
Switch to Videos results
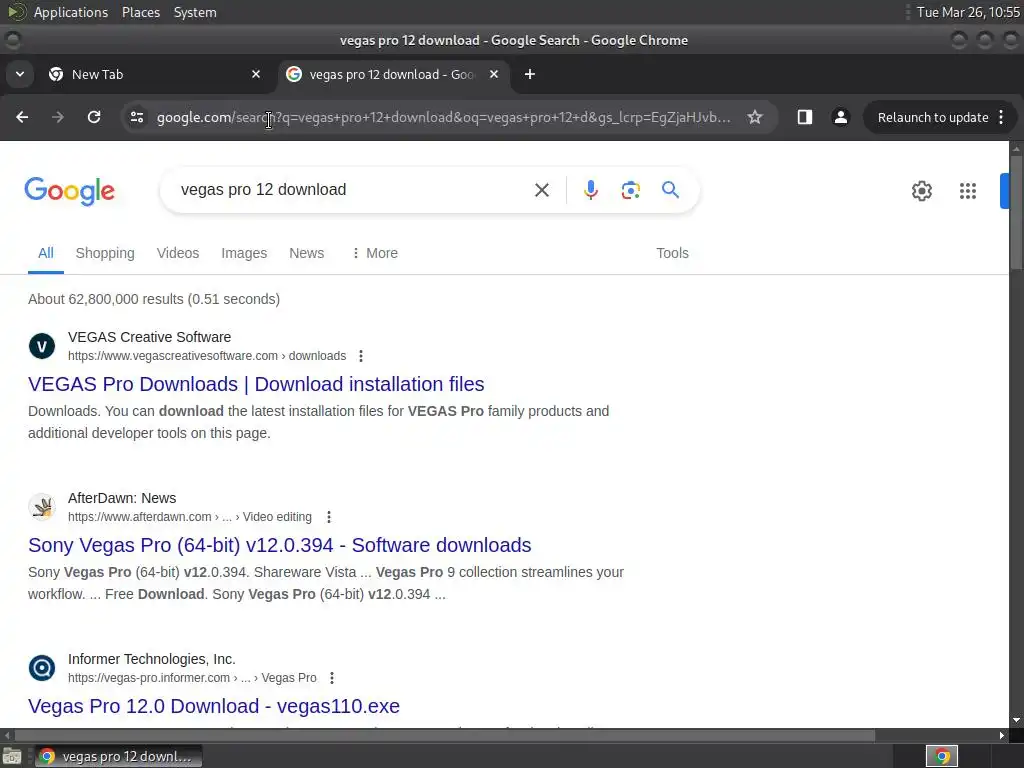(x=178, y=253)
